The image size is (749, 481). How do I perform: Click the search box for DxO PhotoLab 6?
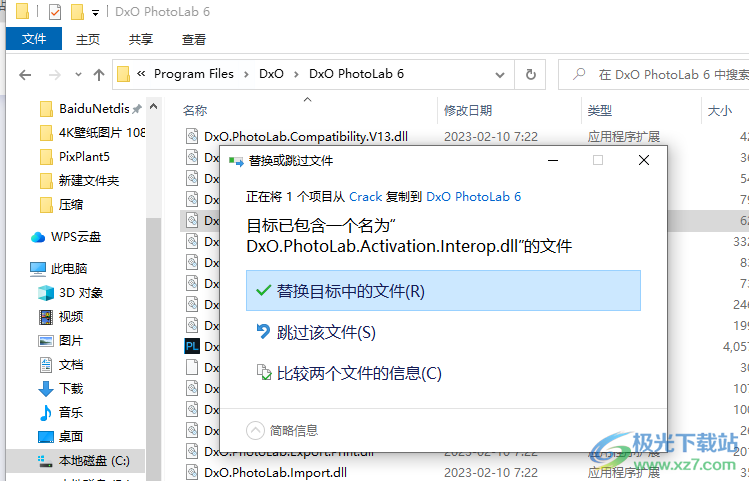click(653, 75)
